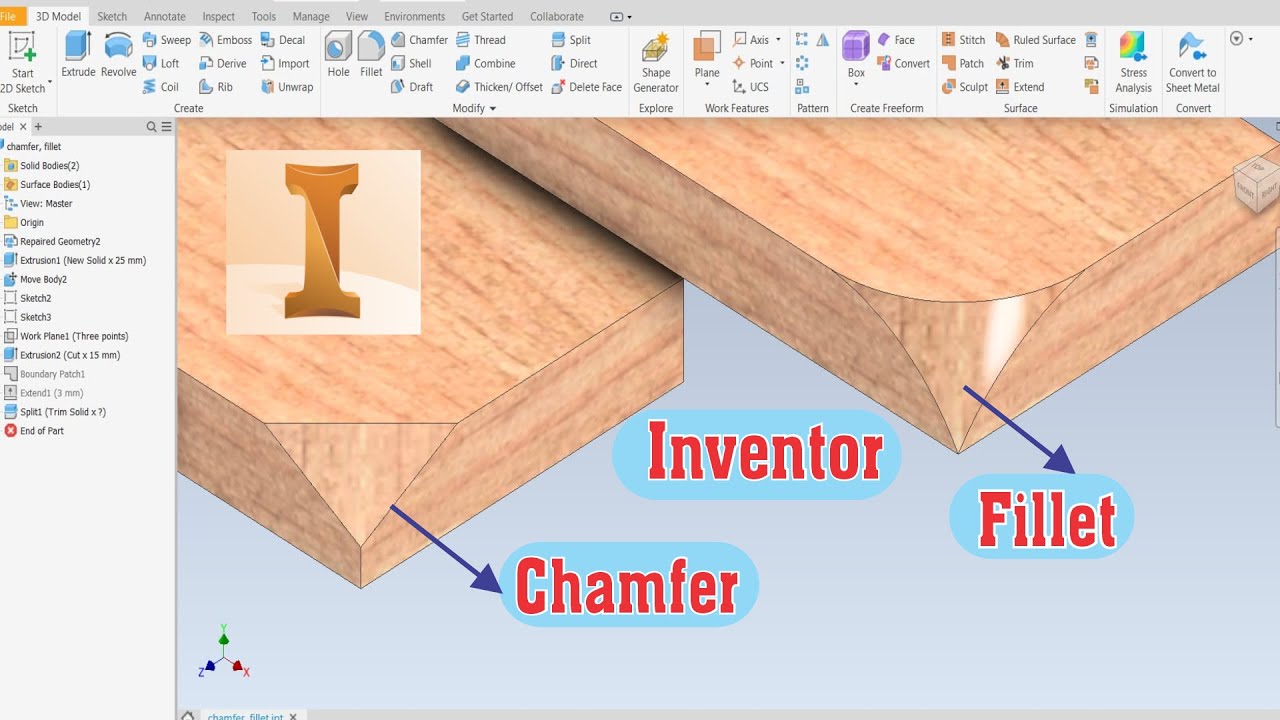
Task: Click the freeform Face tool
Action: click(x=896, y=40)
